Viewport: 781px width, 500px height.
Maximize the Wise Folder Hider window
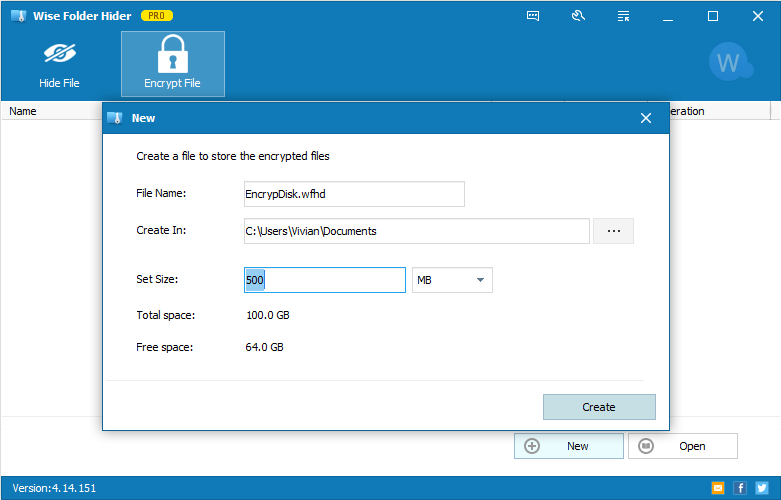(713, 16)
